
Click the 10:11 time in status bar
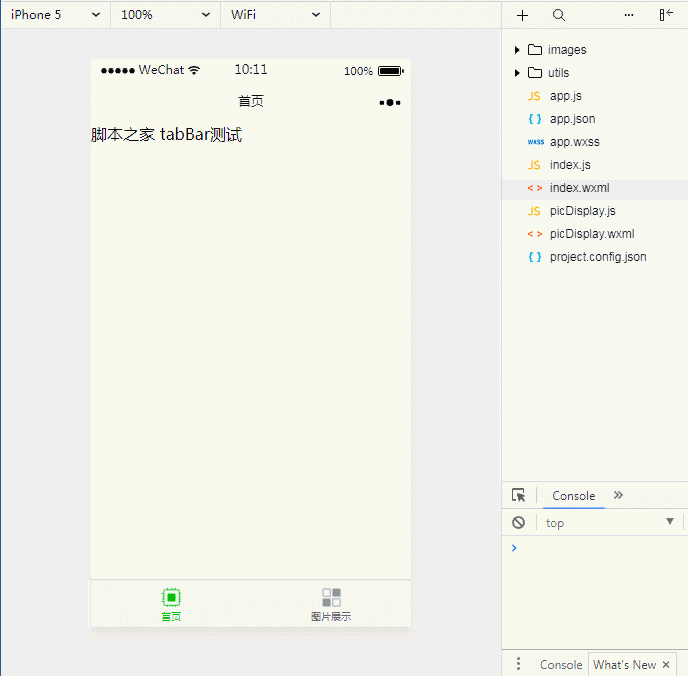click(251, 70)
